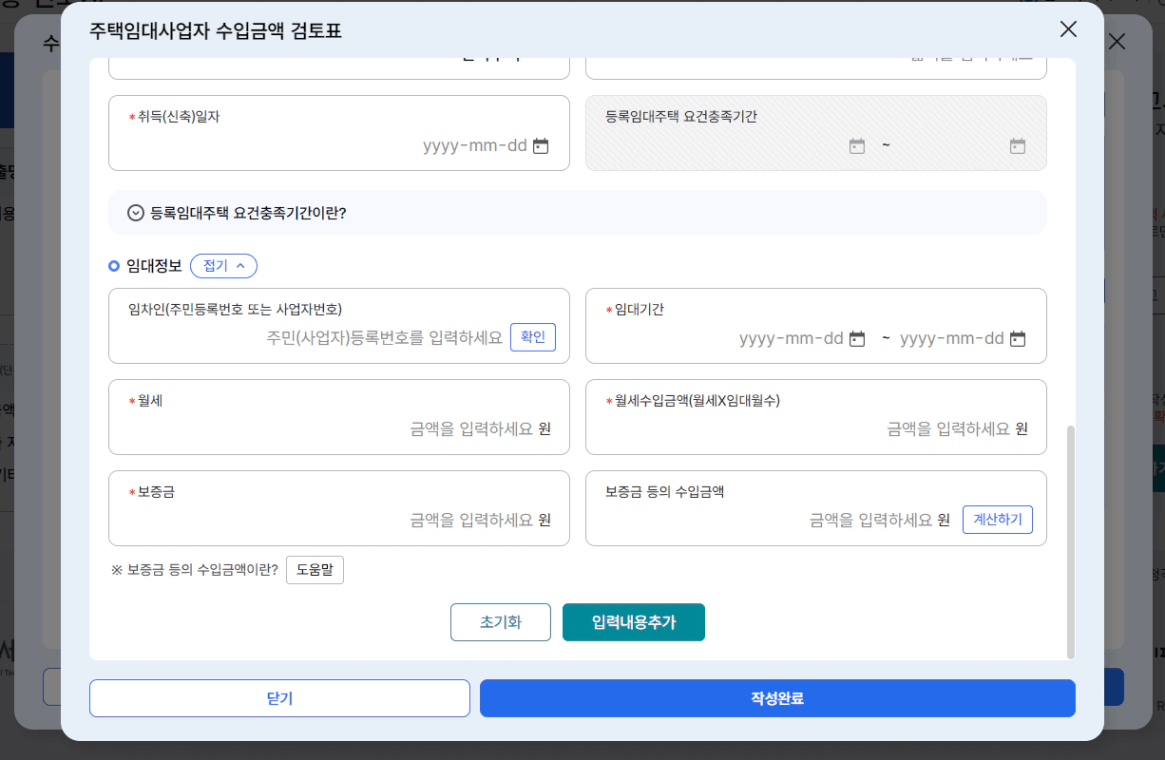
Task: Click 계산하기 button for 보증금 등의 수입금액
Action: tap(997, 520)
